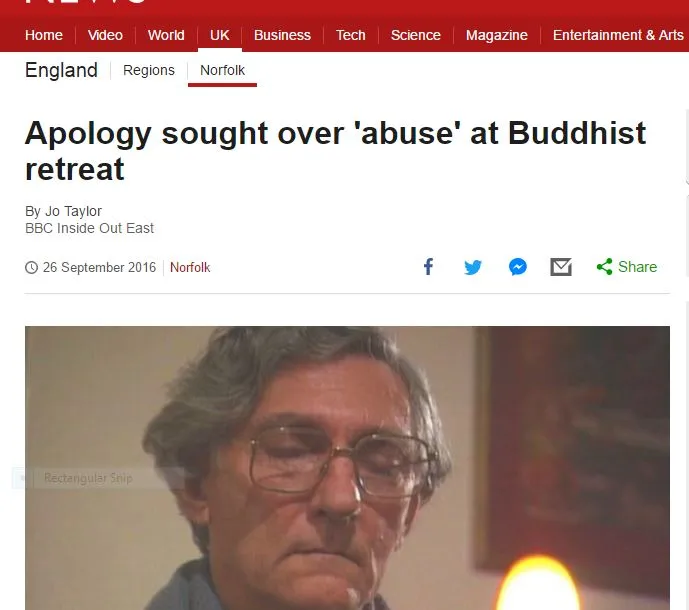Viewport: 689px width, 610px height.
Task: Open the Video section
Action: coord(105,35)
